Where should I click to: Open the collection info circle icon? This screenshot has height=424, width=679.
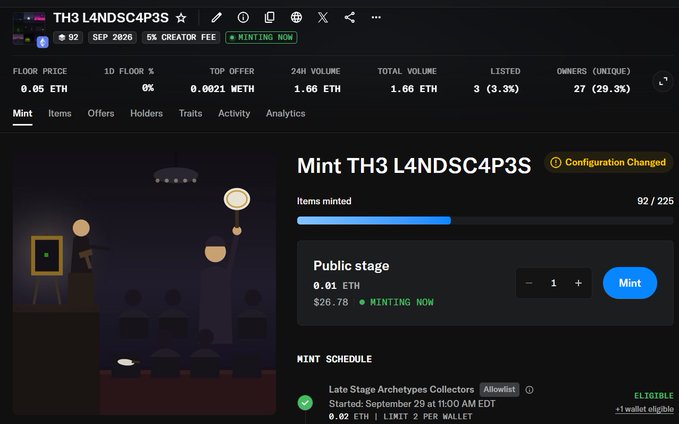tap(243, 17)
